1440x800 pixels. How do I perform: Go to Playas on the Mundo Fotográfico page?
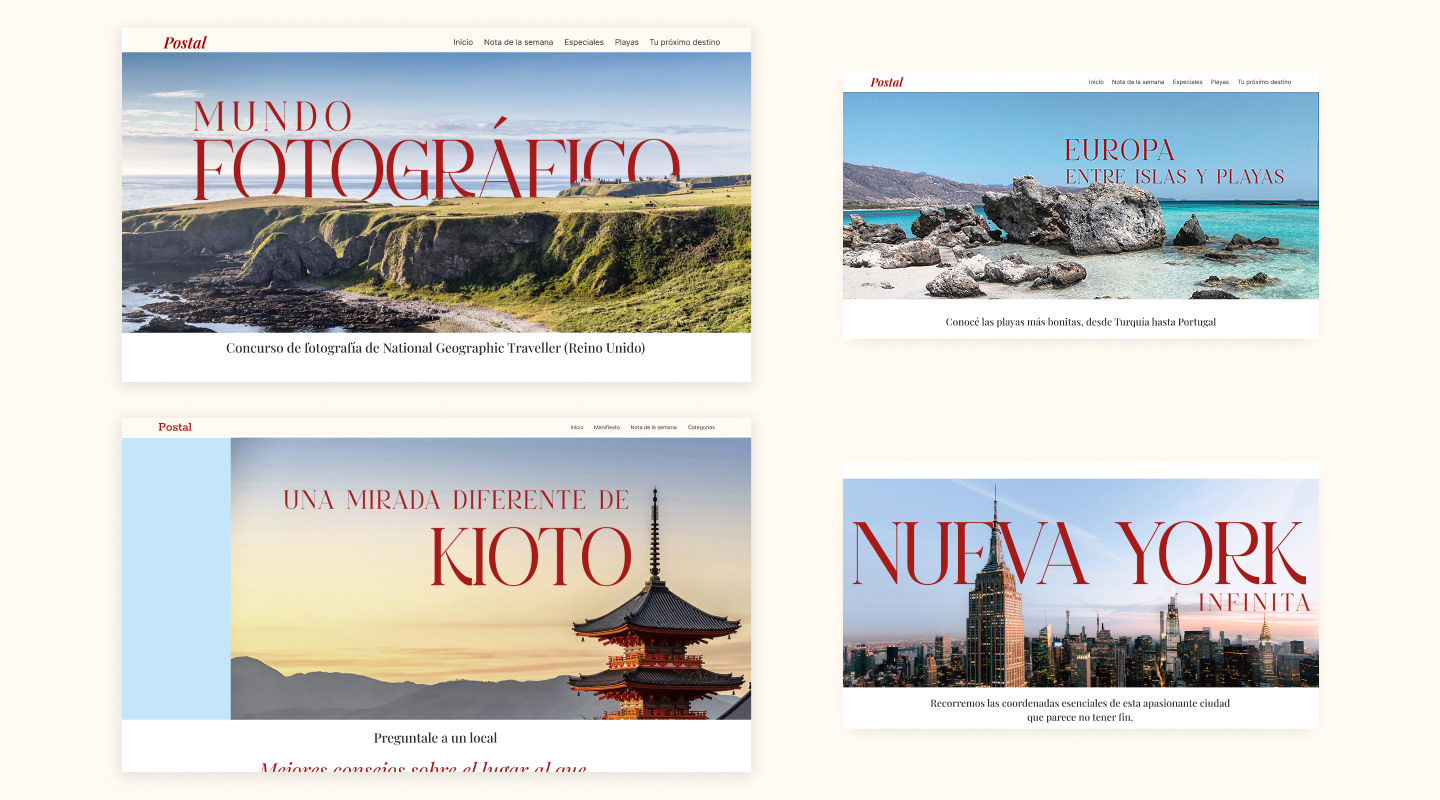(x=627, y=42)
